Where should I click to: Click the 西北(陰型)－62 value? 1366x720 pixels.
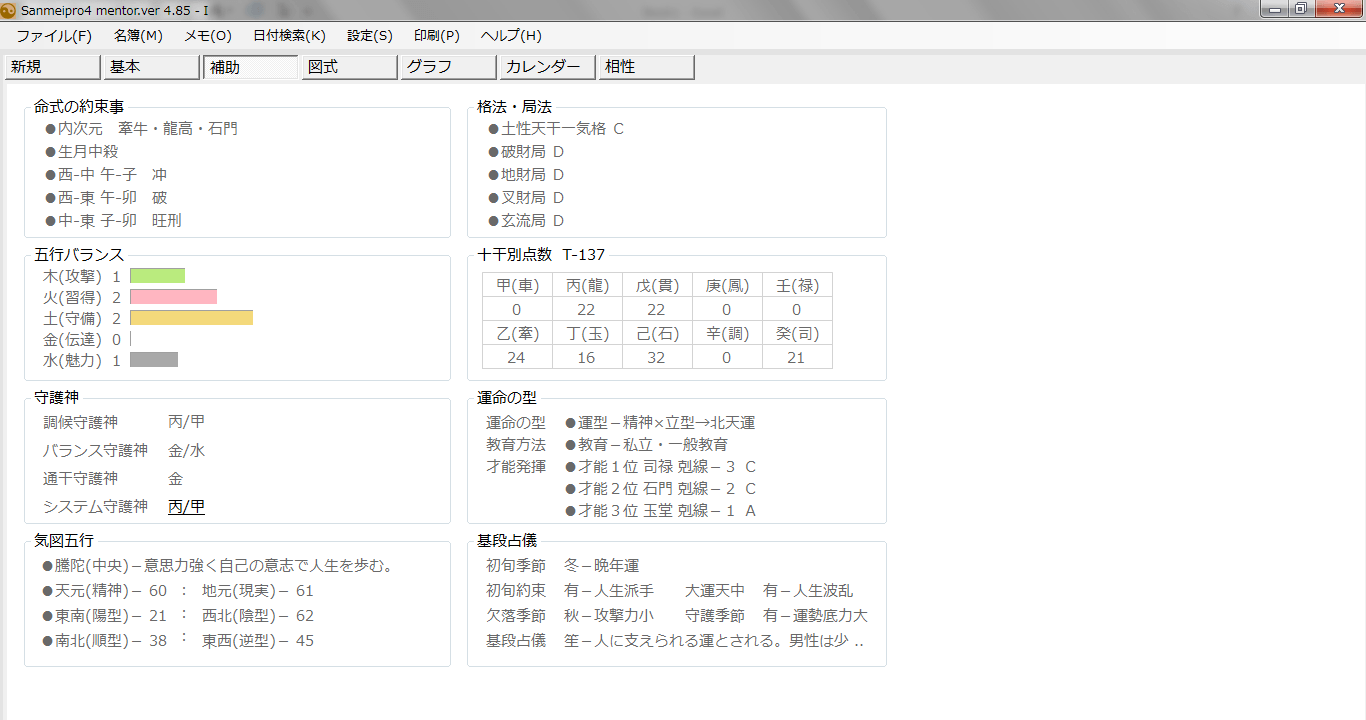pyautogui.click(x=258, y=616)
